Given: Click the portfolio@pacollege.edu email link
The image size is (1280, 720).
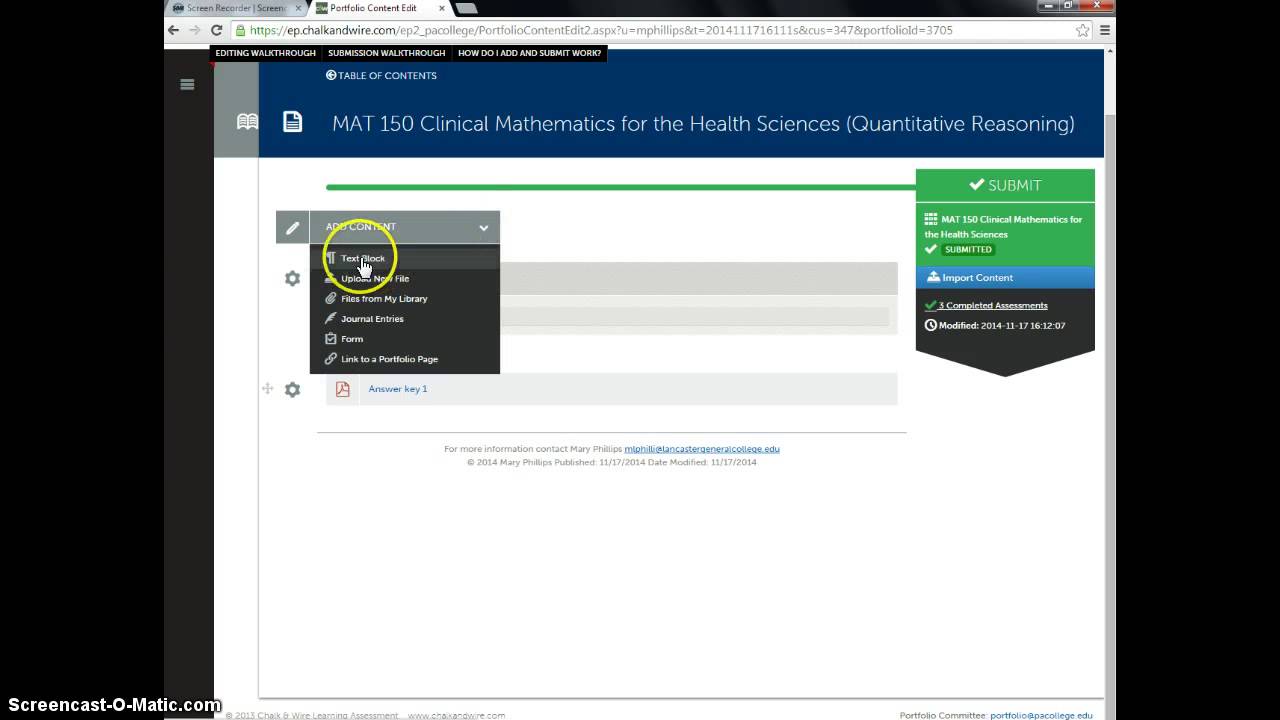Looking at the screenshot, I should (1041, 715).
